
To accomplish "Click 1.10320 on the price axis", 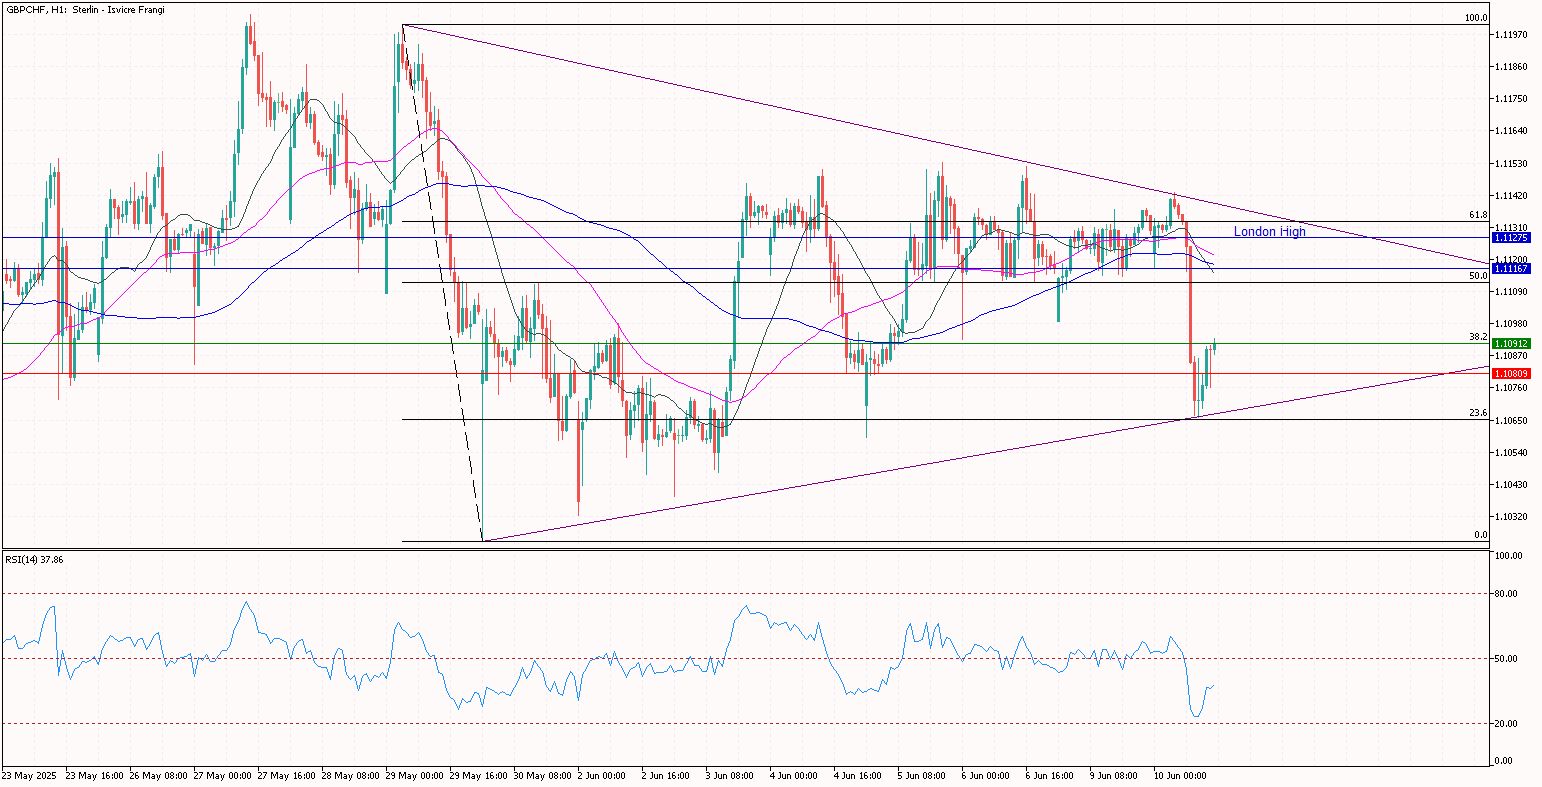I will pyautogui.click(x=1513, y=516).
